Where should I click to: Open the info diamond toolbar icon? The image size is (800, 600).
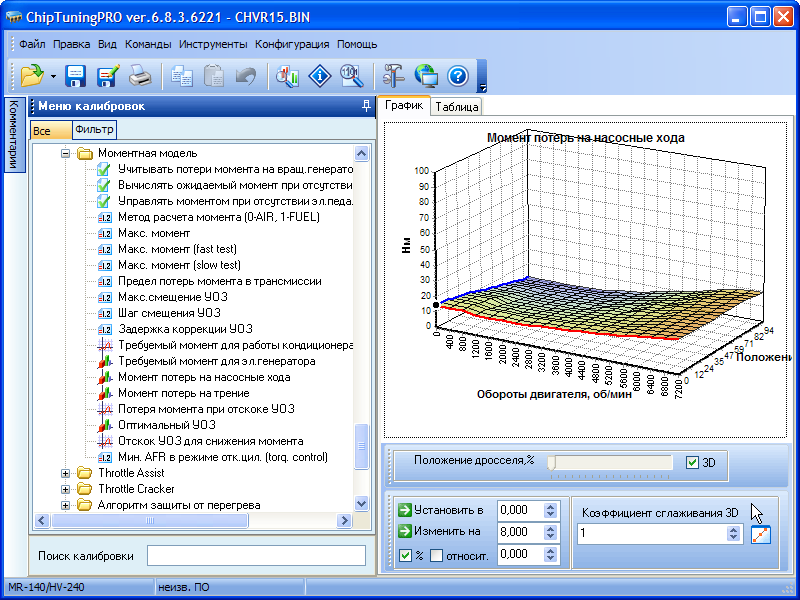tap(320, 75)
